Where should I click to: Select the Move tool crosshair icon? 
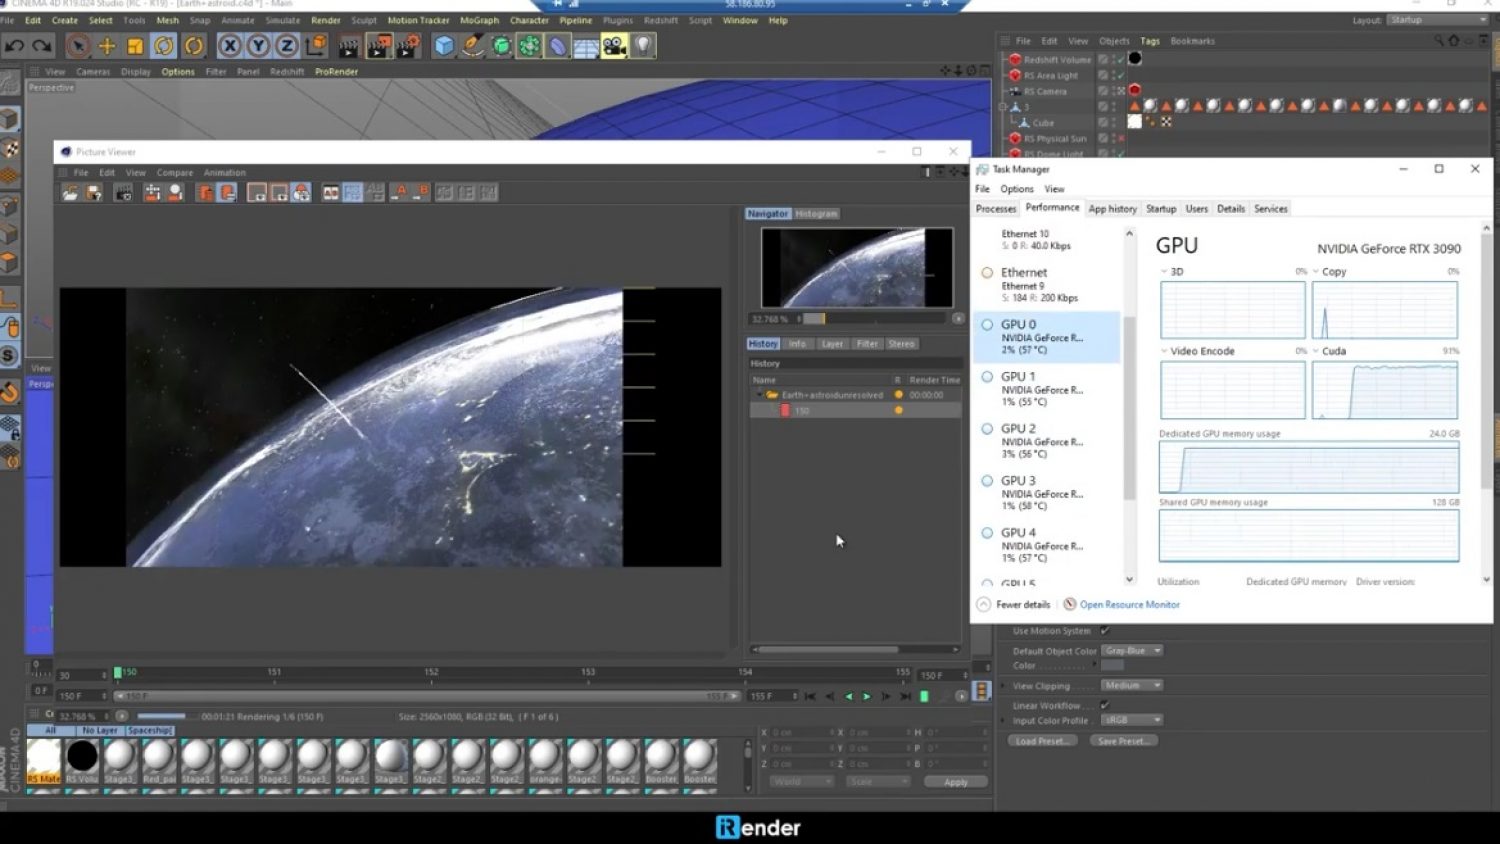106,46
